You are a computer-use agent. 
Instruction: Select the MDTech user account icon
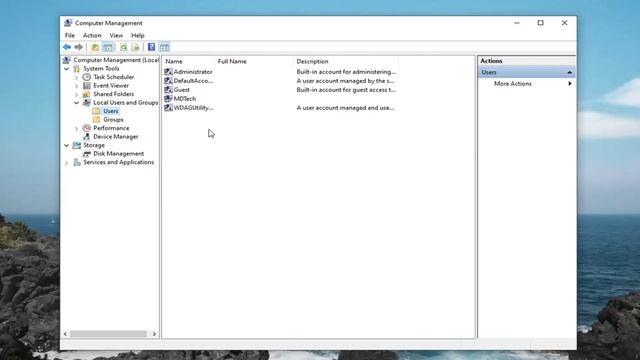click(x=168, y=99)
